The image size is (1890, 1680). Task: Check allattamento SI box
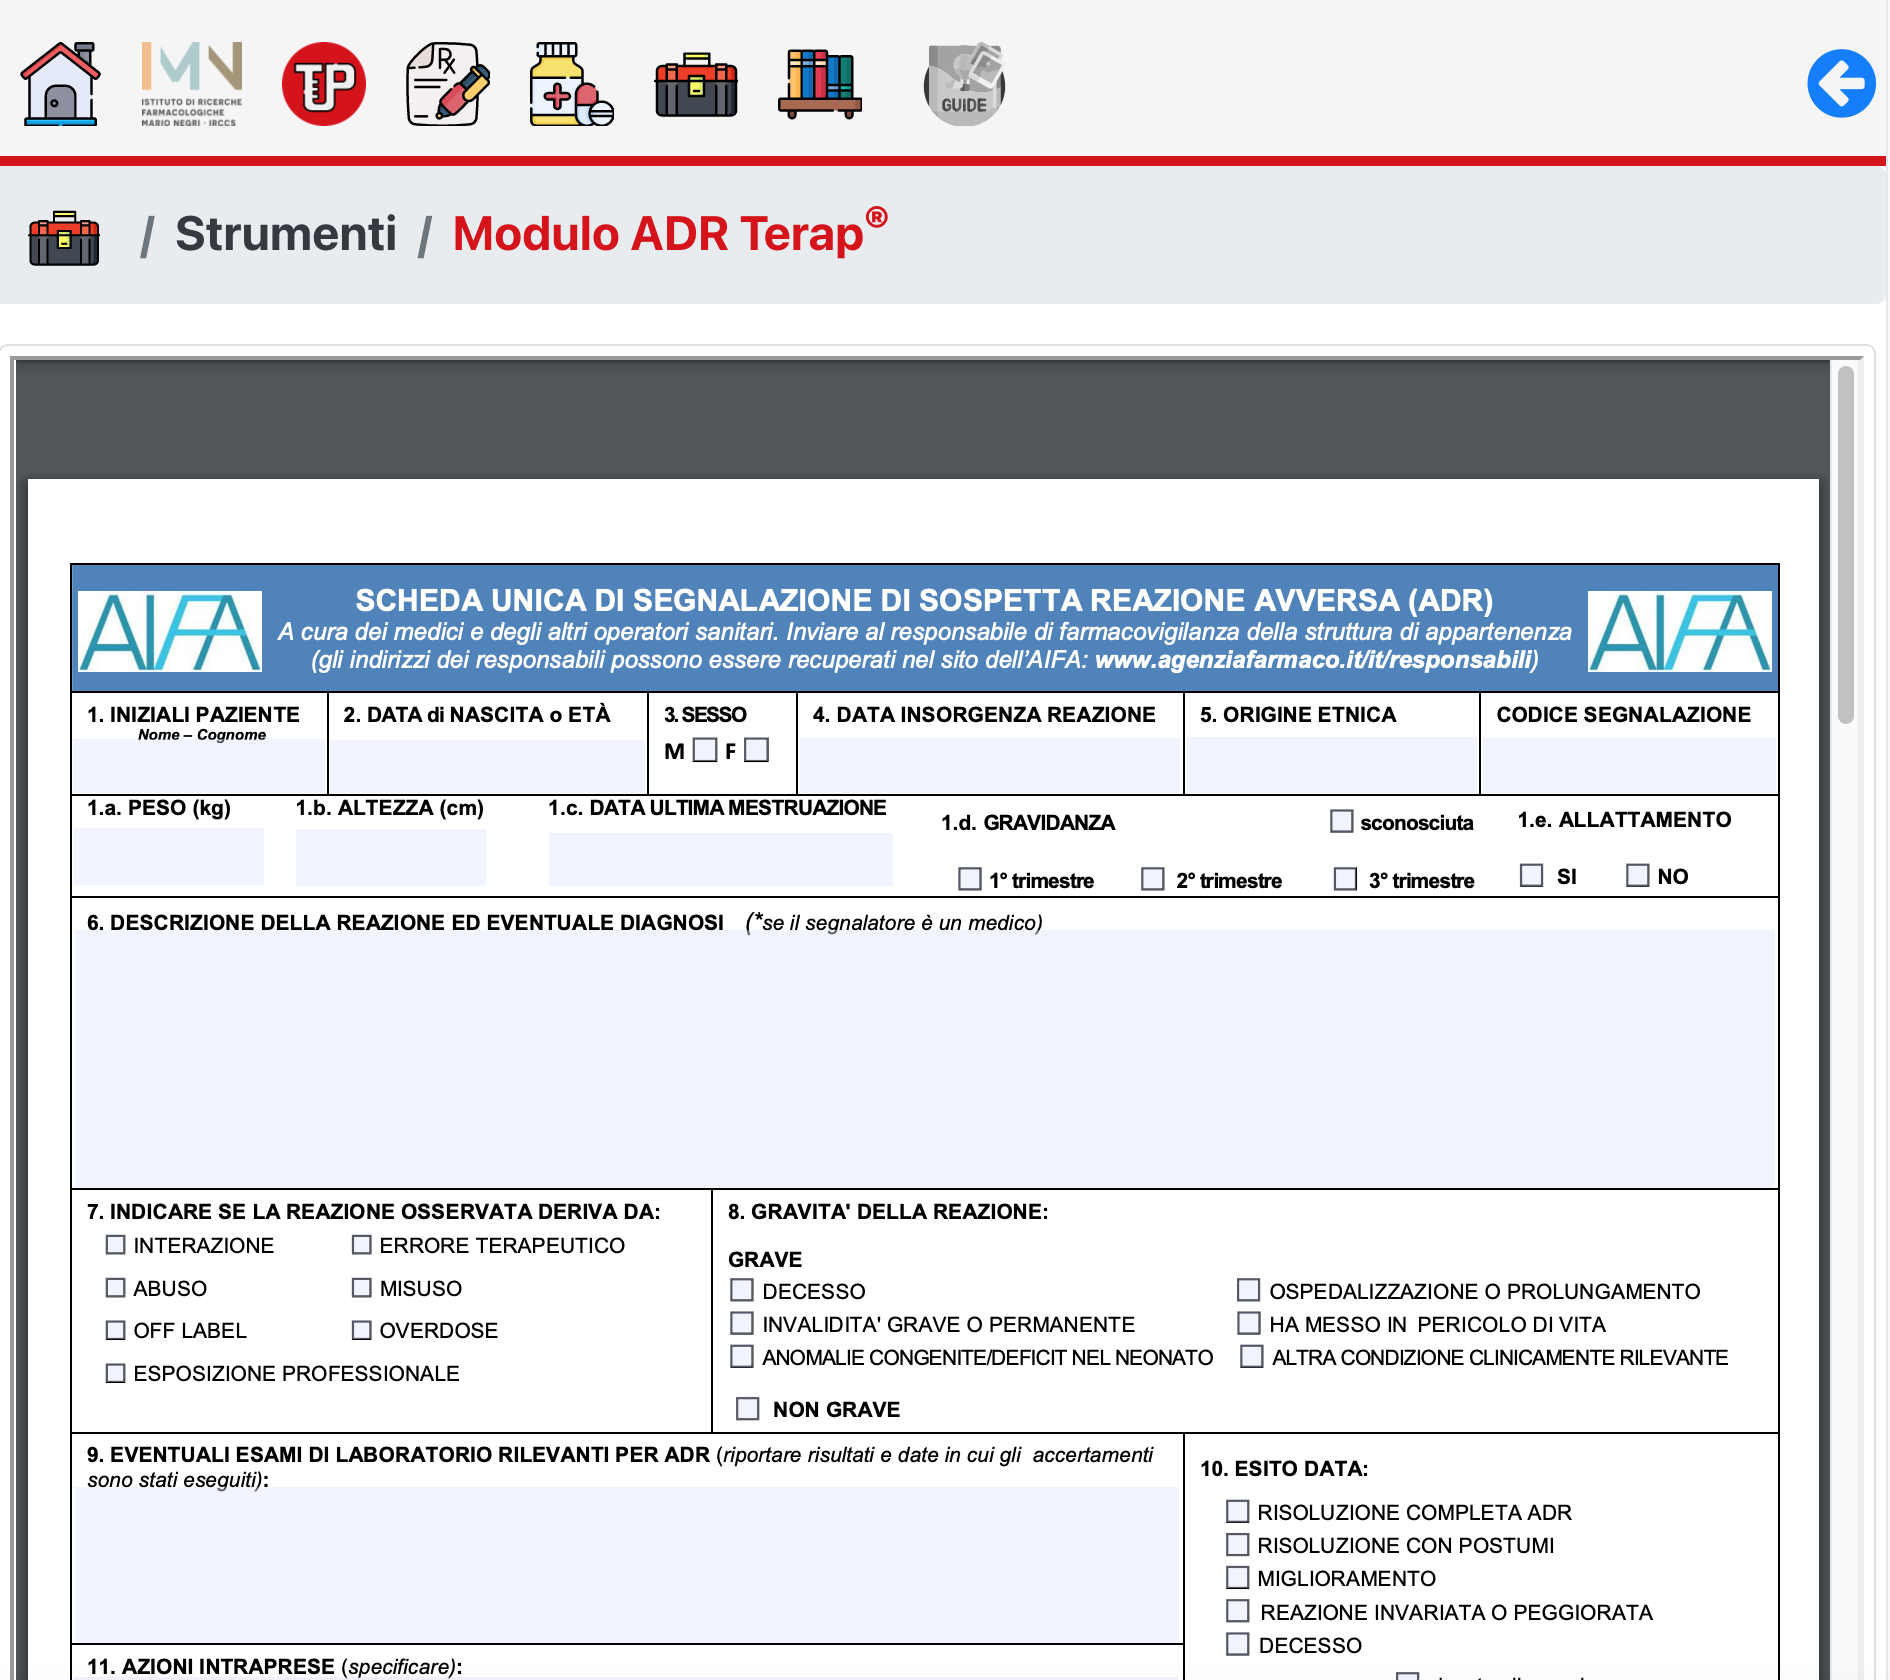1531,875
